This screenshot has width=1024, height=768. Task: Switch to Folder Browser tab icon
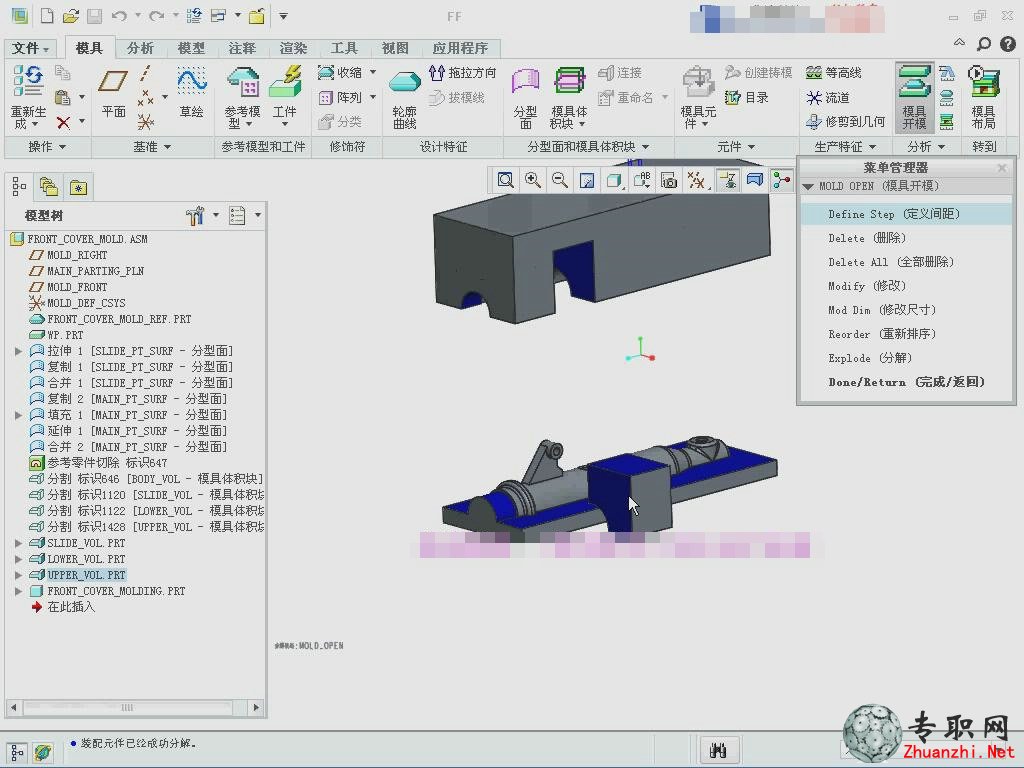(x=49, y=187)
